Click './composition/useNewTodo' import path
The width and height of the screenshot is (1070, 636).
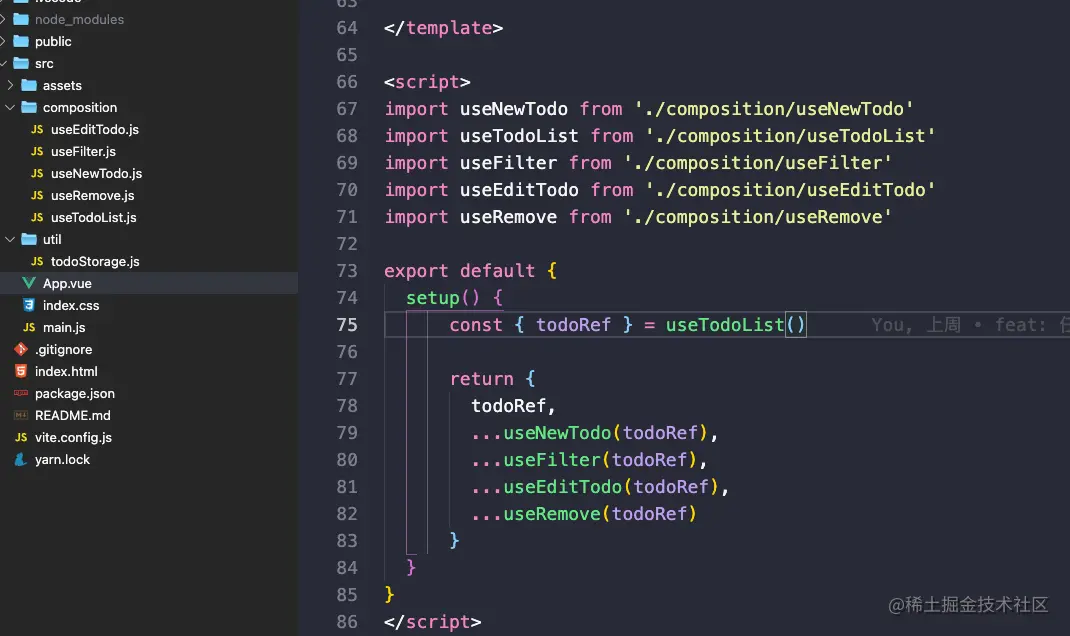tap(774, 109)
